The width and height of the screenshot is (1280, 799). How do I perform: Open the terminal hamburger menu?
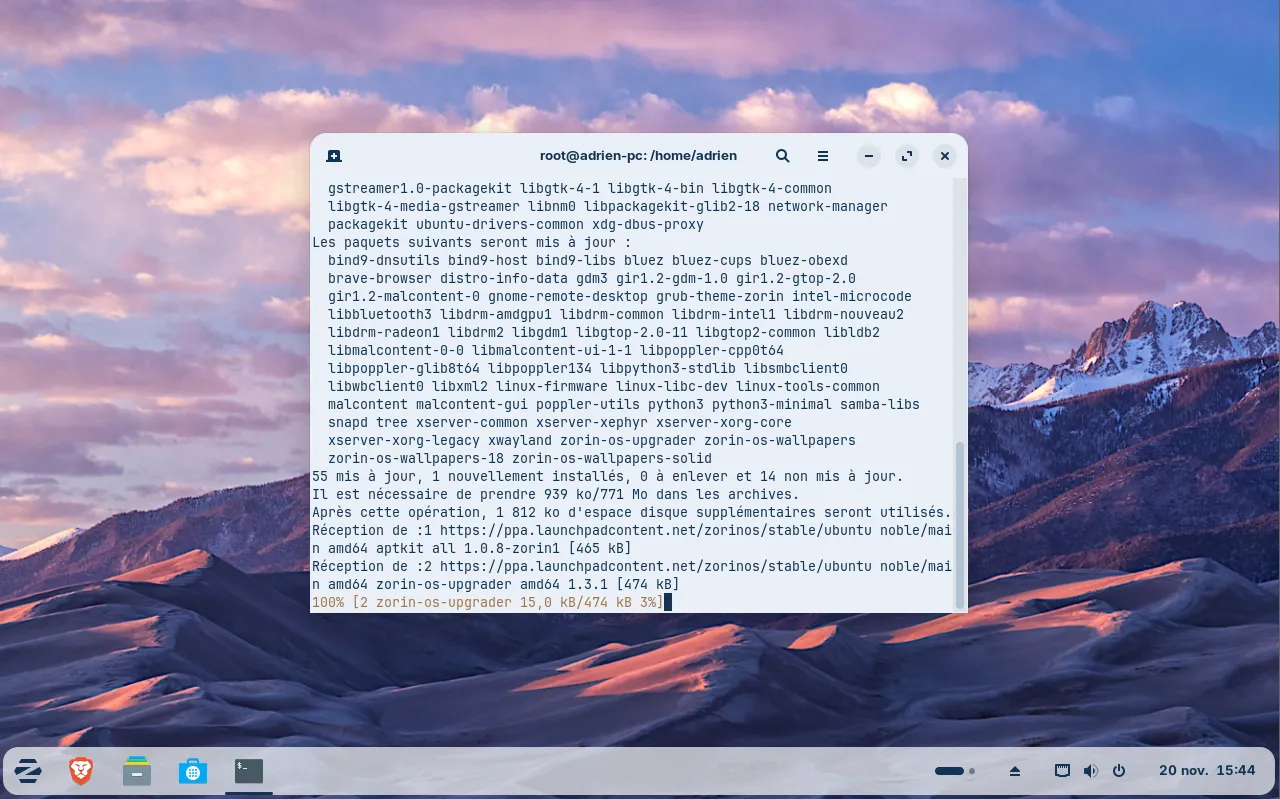[822, 156]
